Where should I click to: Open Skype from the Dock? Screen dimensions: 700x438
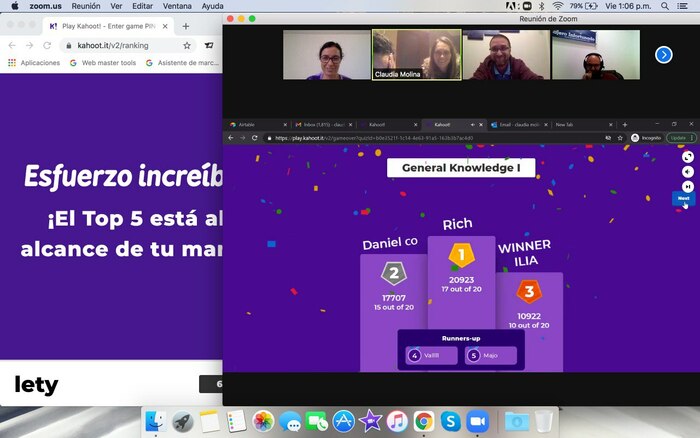click(450, 421)
